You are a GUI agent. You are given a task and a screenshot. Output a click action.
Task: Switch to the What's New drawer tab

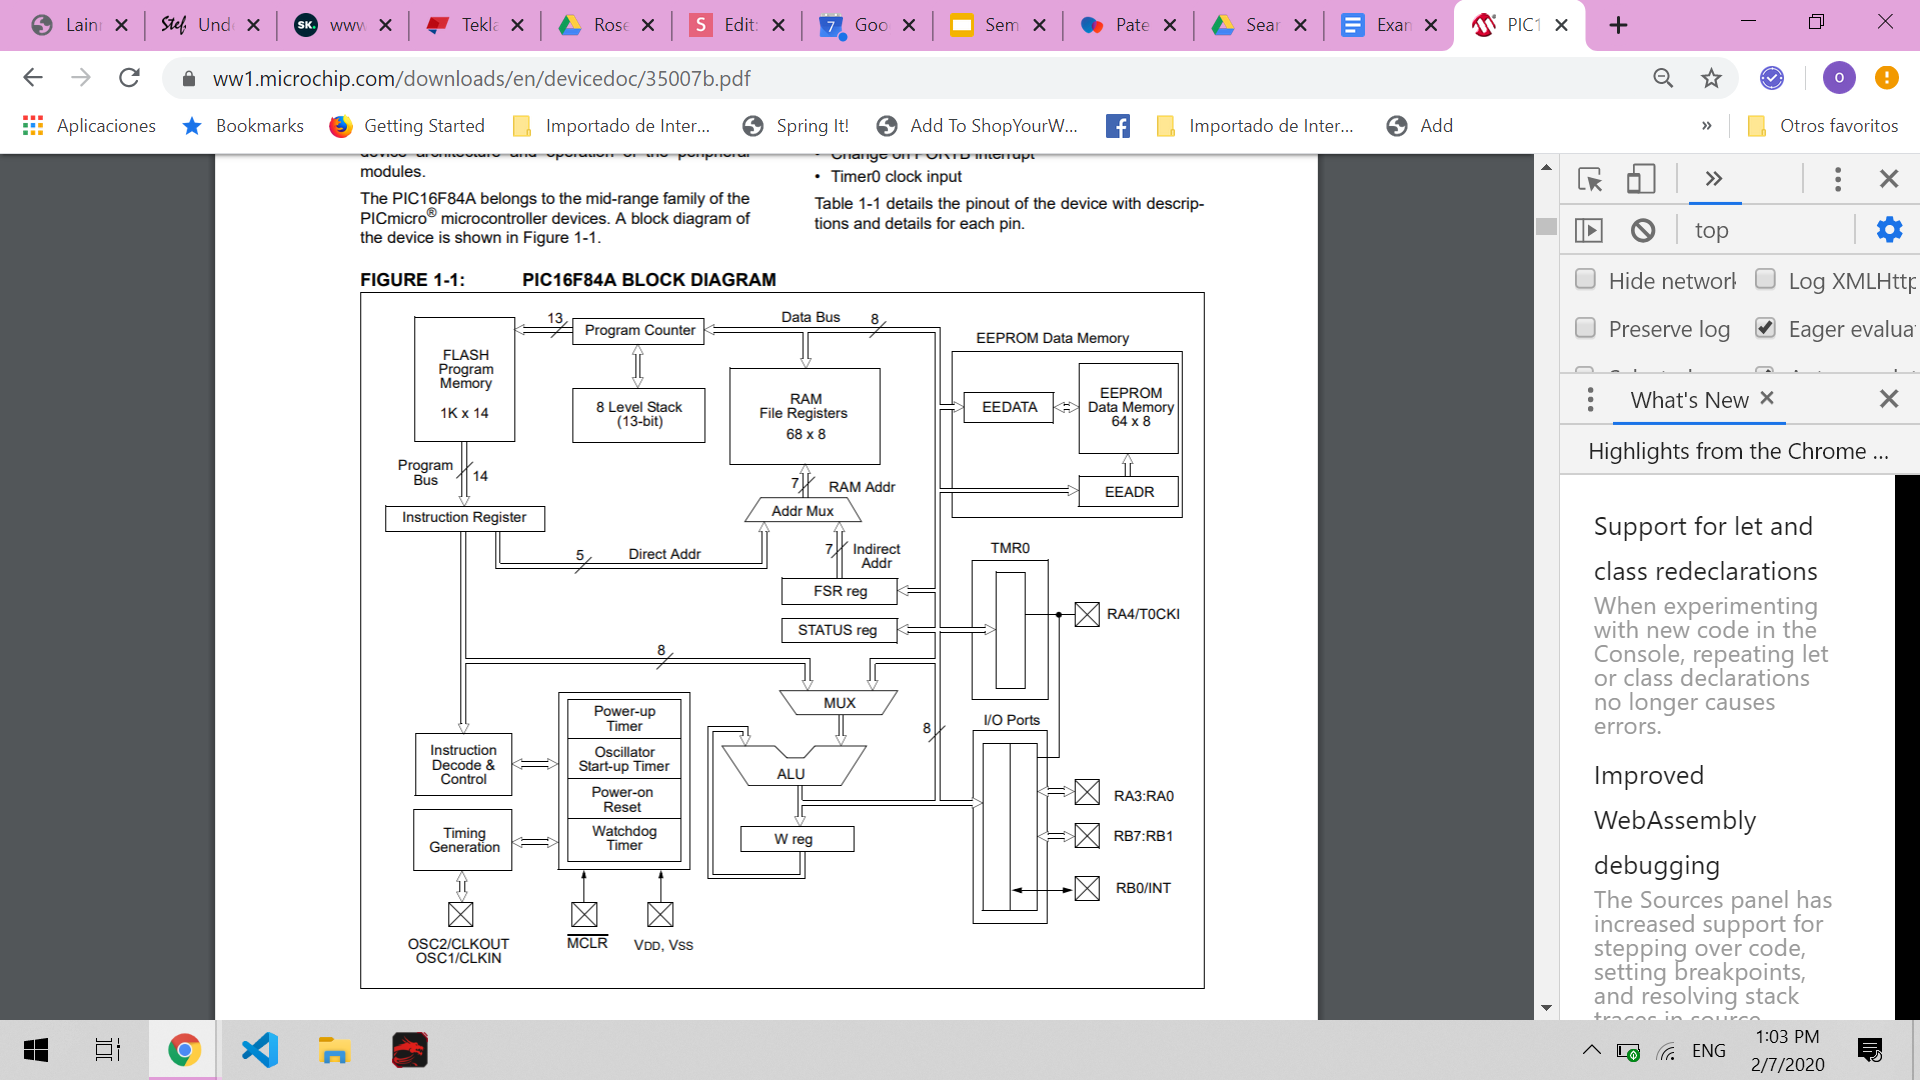1689,400
